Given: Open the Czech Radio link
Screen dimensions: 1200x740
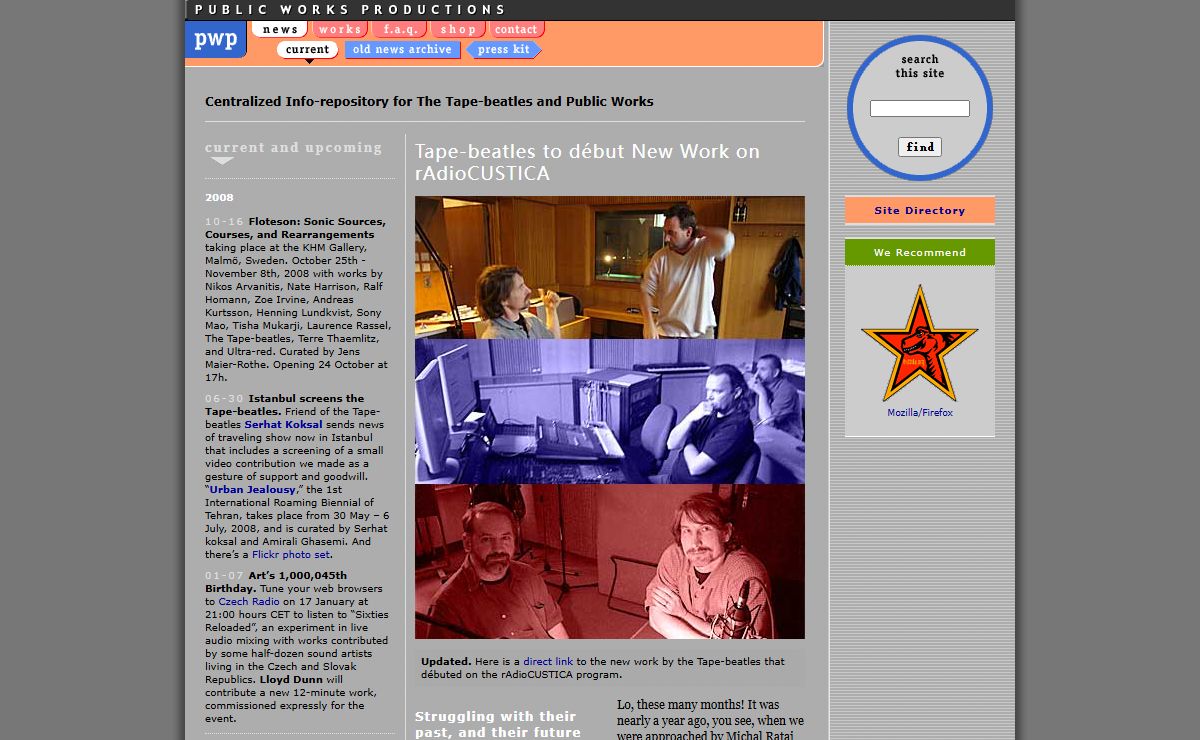Looking at the screenshot, I should [249, 601].
